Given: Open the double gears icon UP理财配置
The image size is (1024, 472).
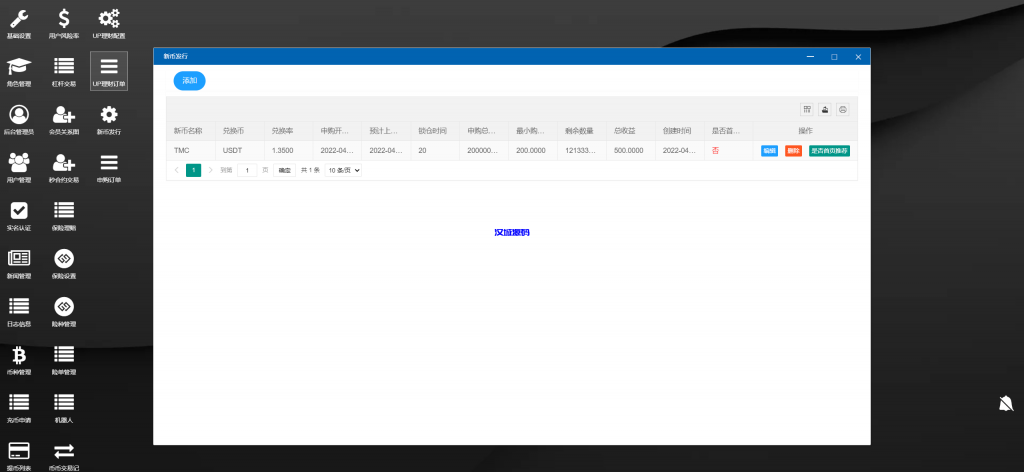Looking at the screenshot, I should pos(108,24).
